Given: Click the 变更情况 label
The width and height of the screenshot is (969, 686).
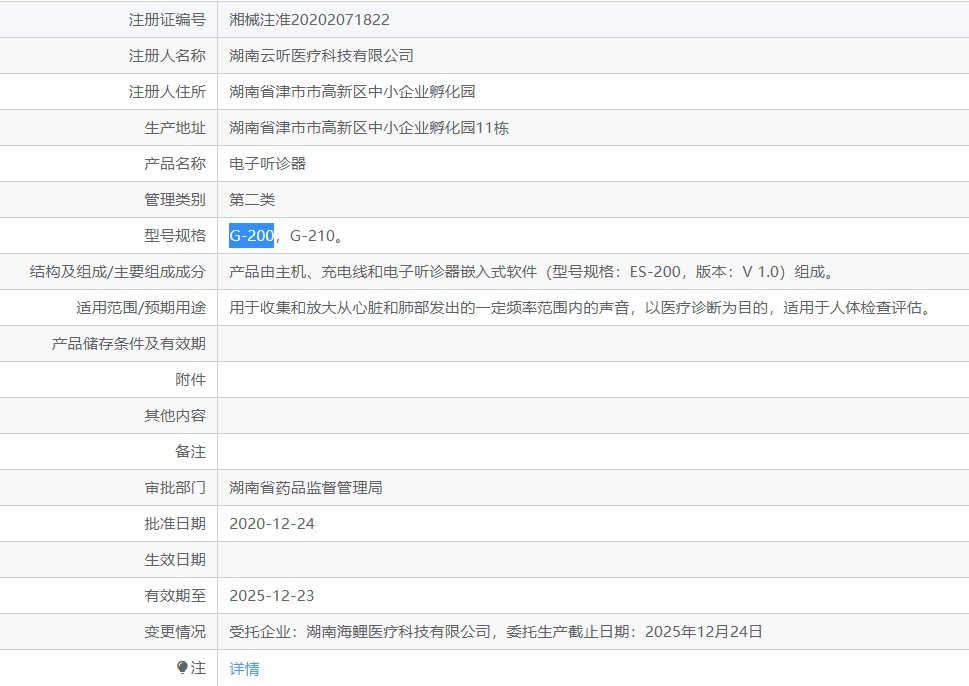Looking at the screenshot, I should coord(175,632).
